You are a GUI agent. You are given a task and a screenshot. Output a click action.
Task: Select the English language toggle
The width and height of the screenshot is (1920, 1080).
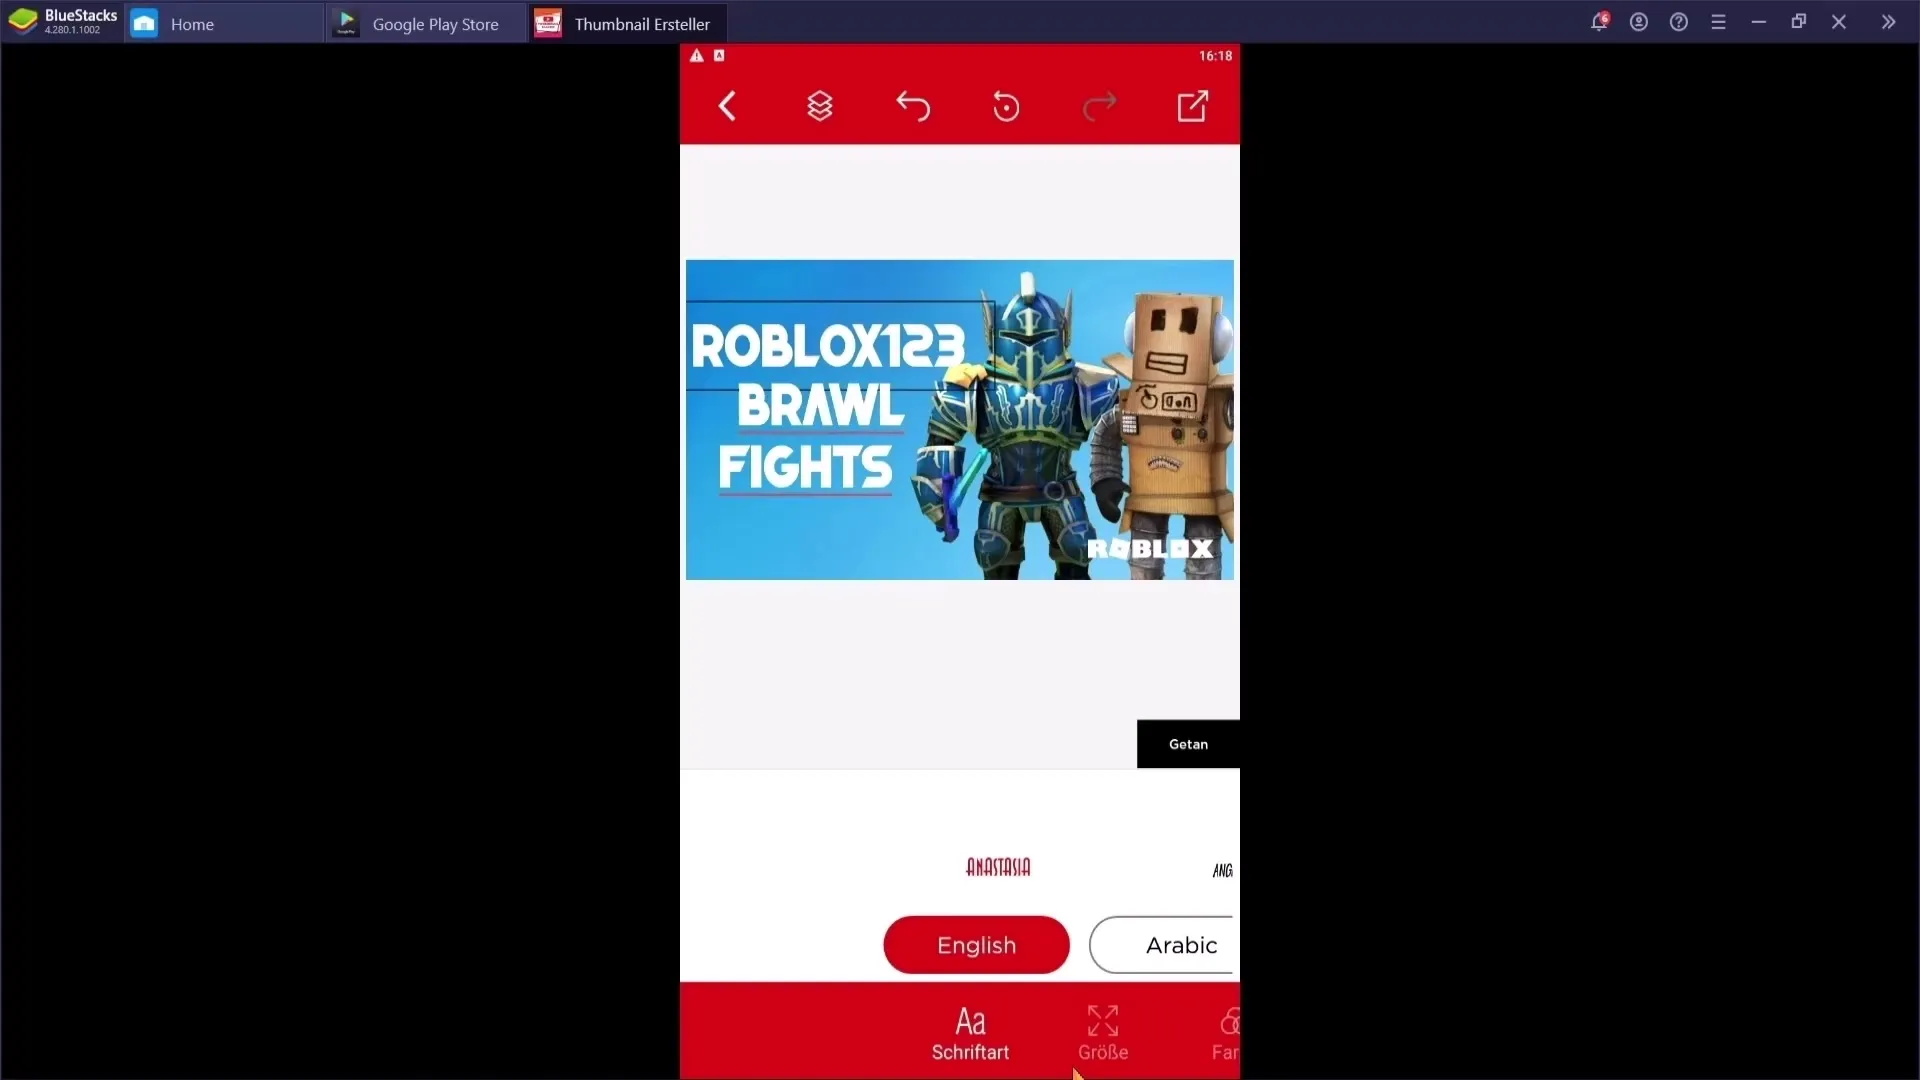tap(977, 944)
